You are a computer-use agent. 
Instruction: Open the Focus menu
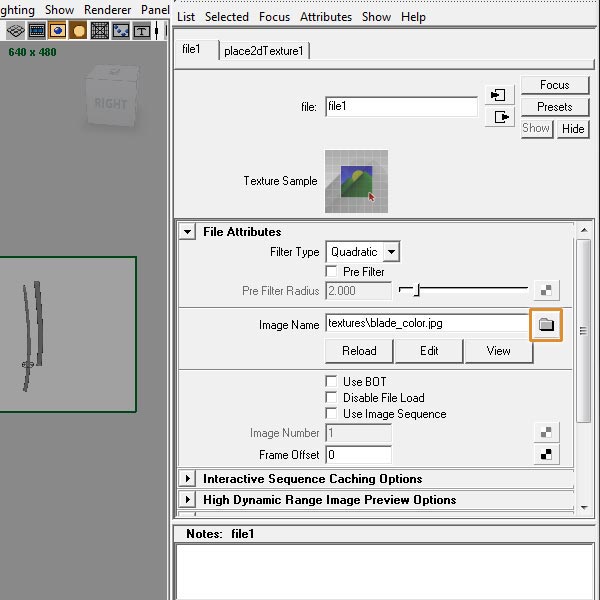(x=274, y=17)
